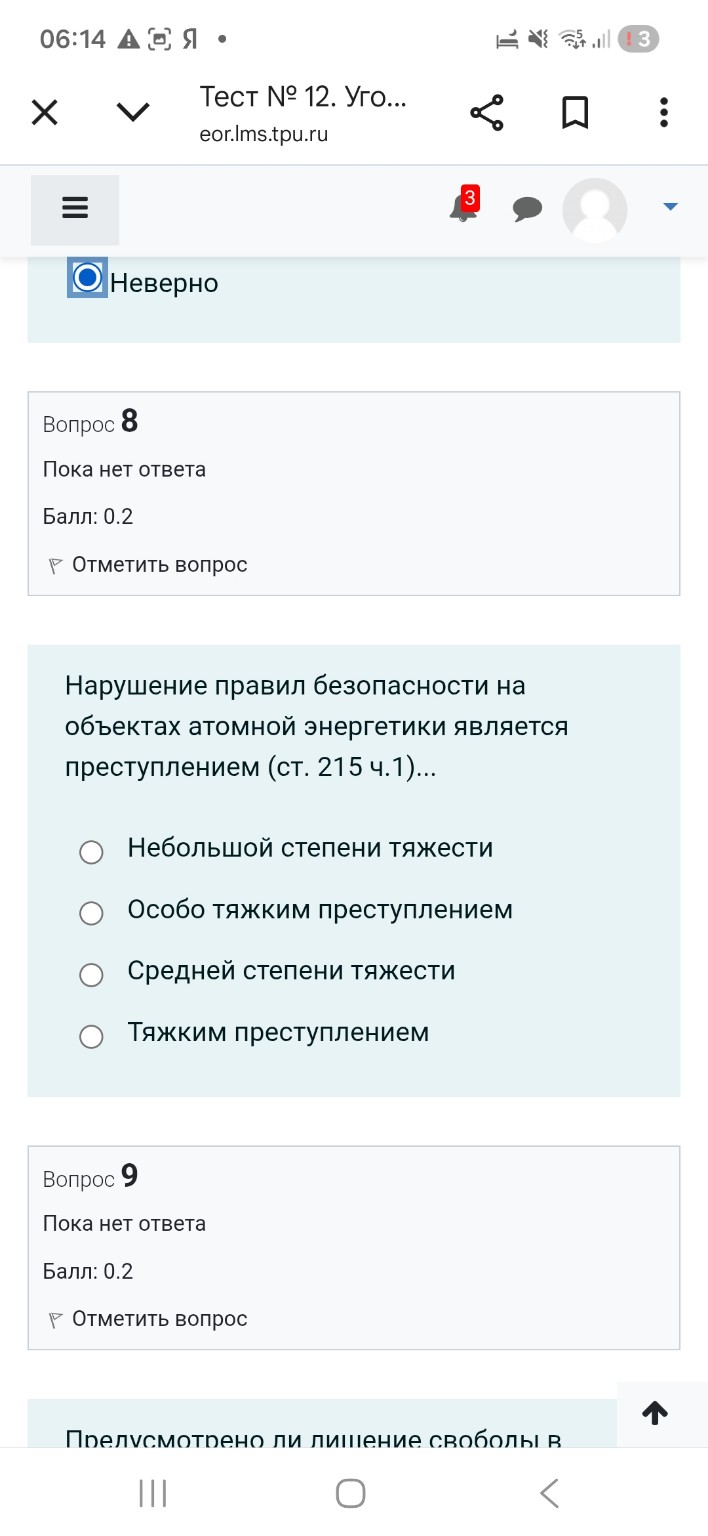Open messages with the chat bubble icon
This screenshot has height=1536, width=708.
point(527,209)
